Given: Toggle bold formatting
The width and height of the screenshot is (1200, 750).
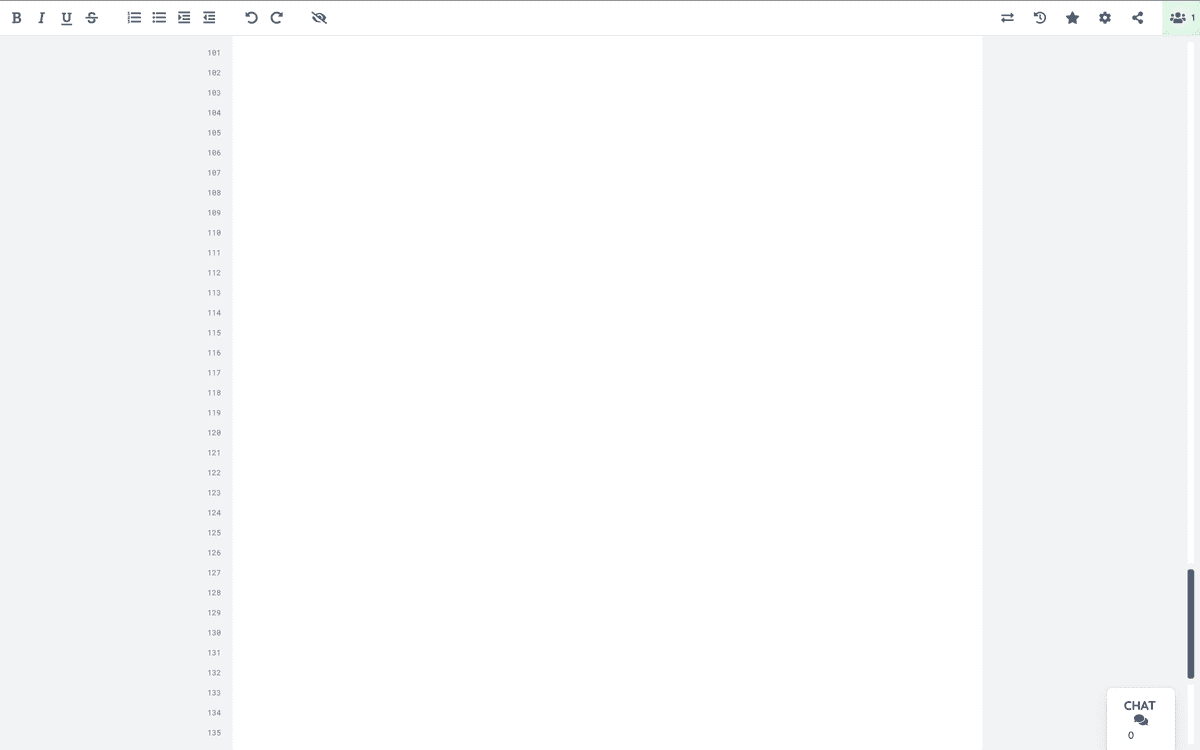Looking at the screenshot, I should 16,17.
